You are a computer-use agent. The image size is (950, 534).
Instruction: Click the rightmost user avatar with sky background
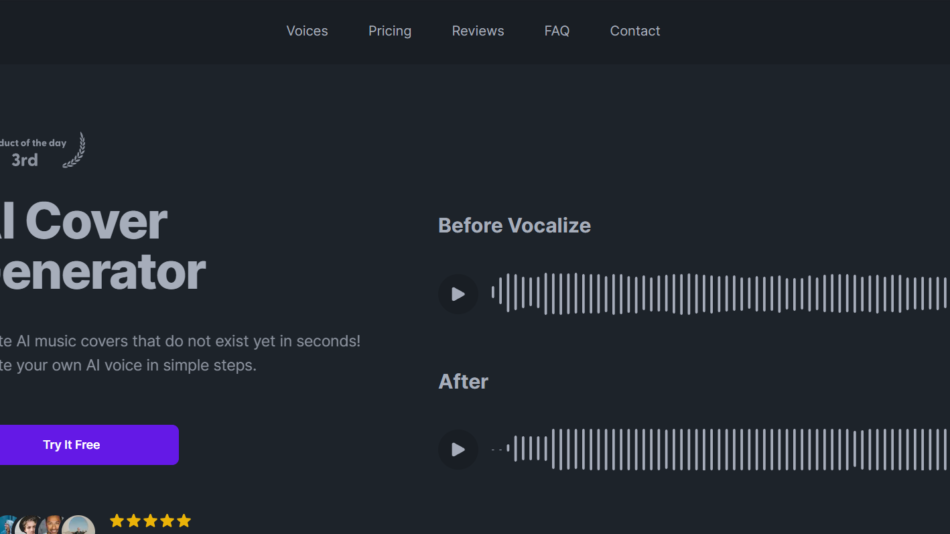tap(78, 526)
